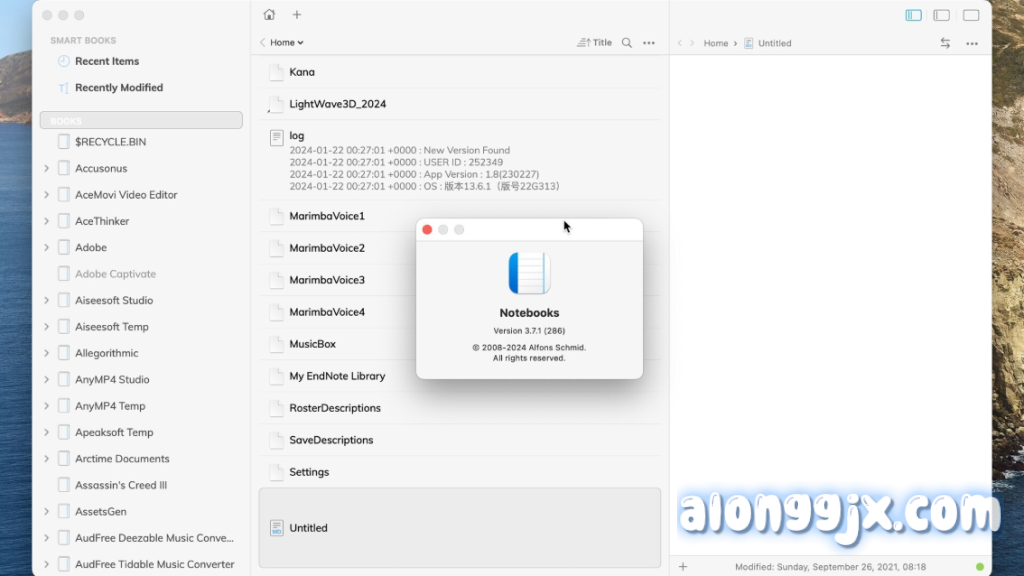Click the Home icon in toolbar
Image resolution: width=1024 pixels, height=576 pixels.
click(x=269, y=15)
